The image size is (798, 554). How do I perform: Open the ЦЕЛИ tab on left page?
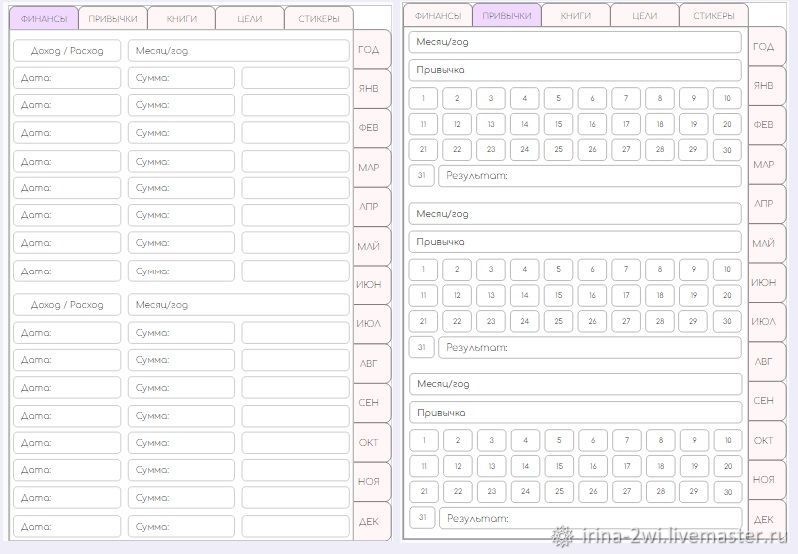pos(250,18)
